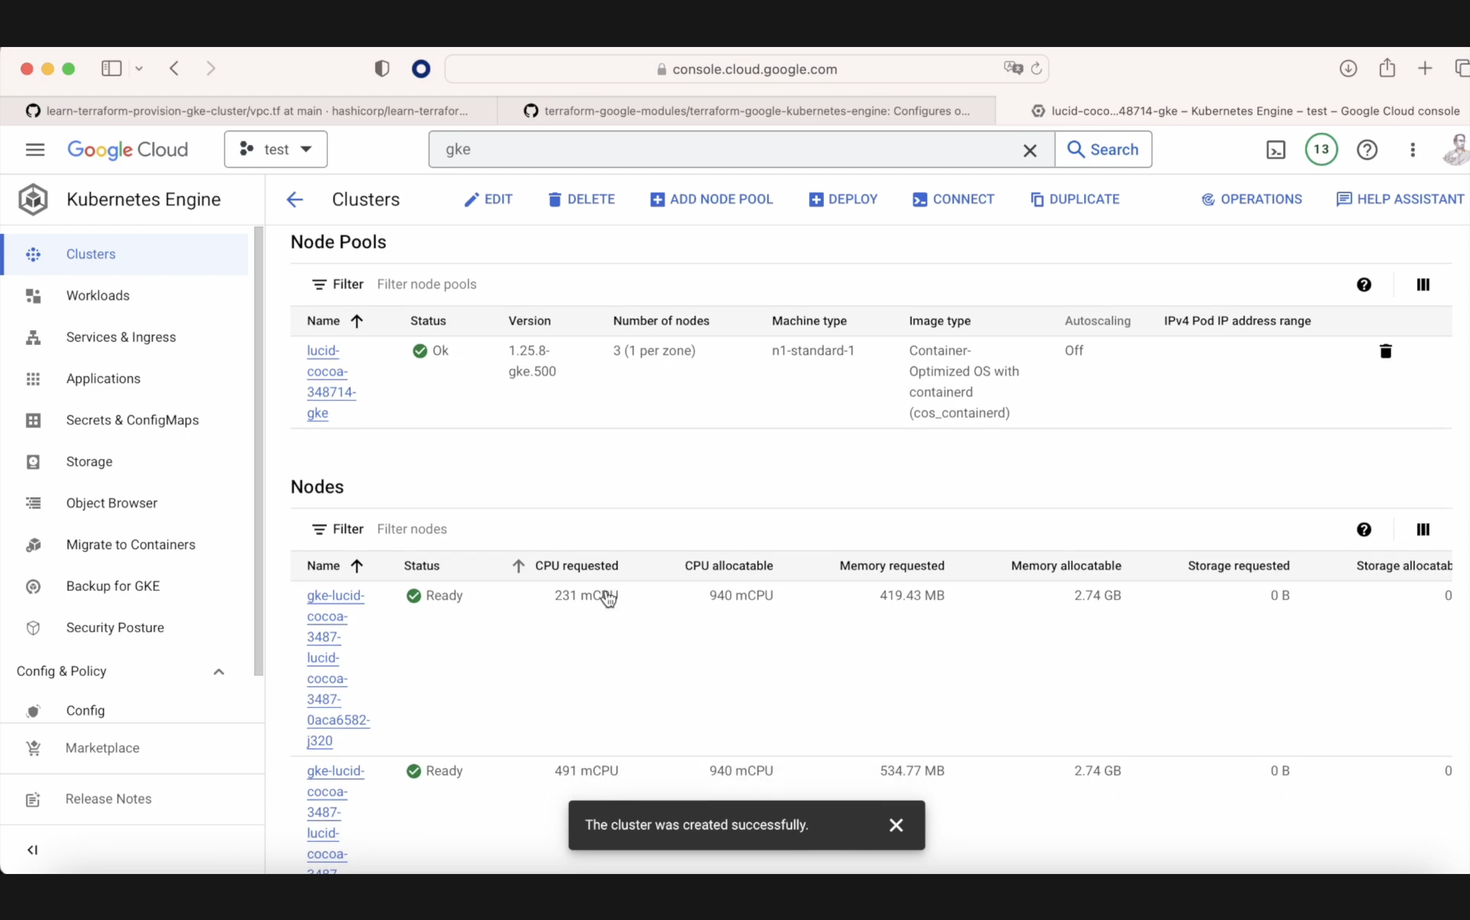Click ADD NODE POOL button
1470x920 pixels.
711,199
